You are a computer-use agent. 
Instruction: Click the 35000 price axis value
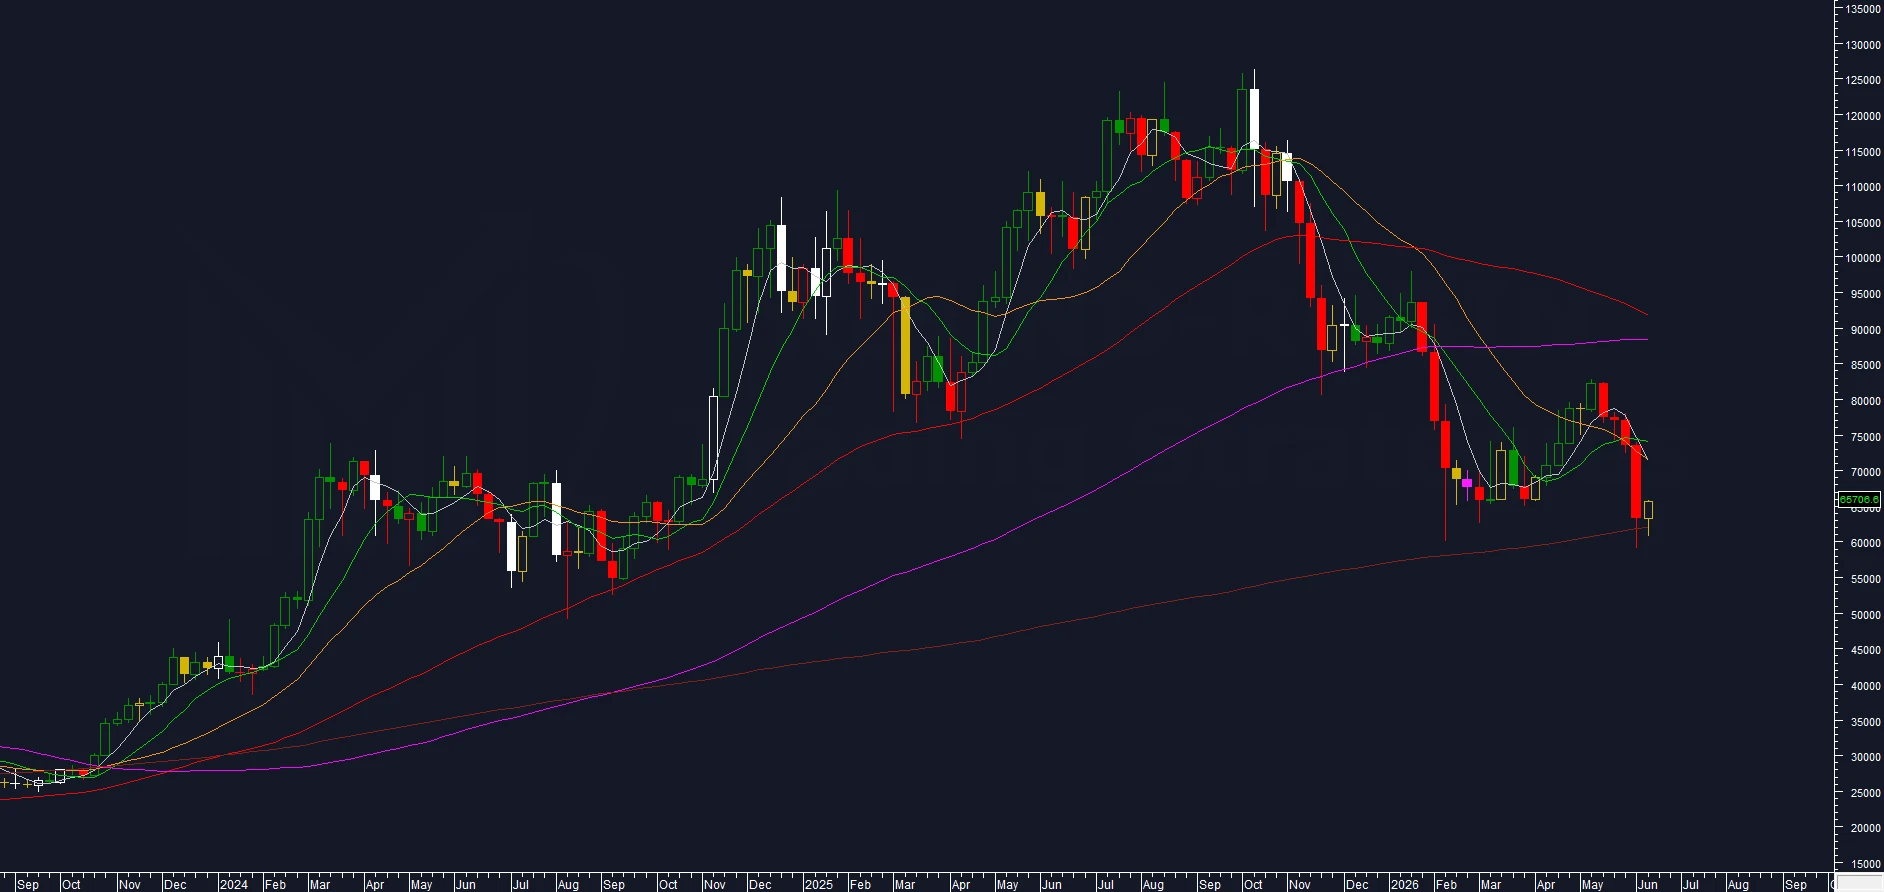point(1865,722)
